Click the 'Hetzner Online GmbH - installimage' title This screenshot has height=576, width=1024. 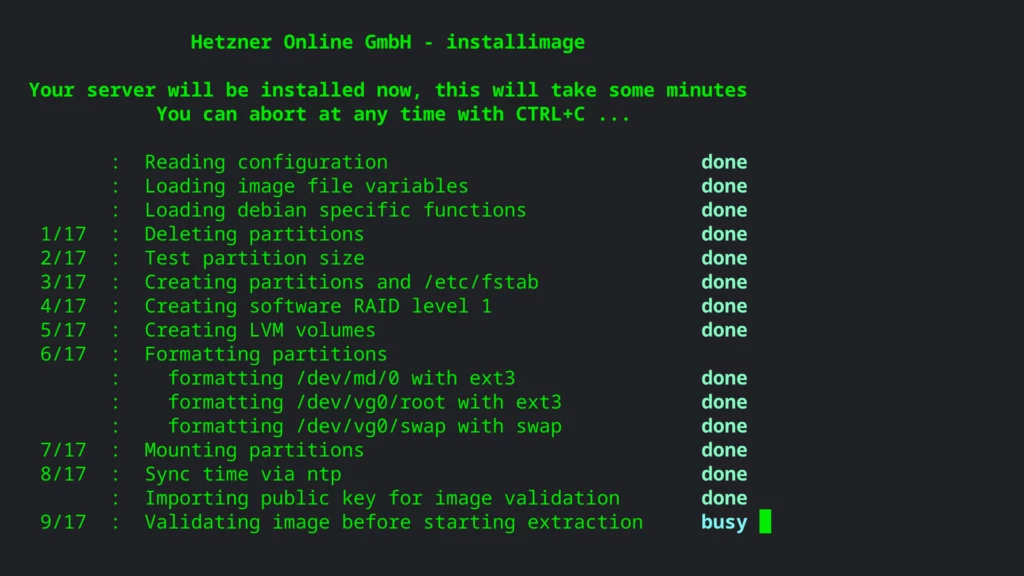pyautogui.click(x=387, y=42)
